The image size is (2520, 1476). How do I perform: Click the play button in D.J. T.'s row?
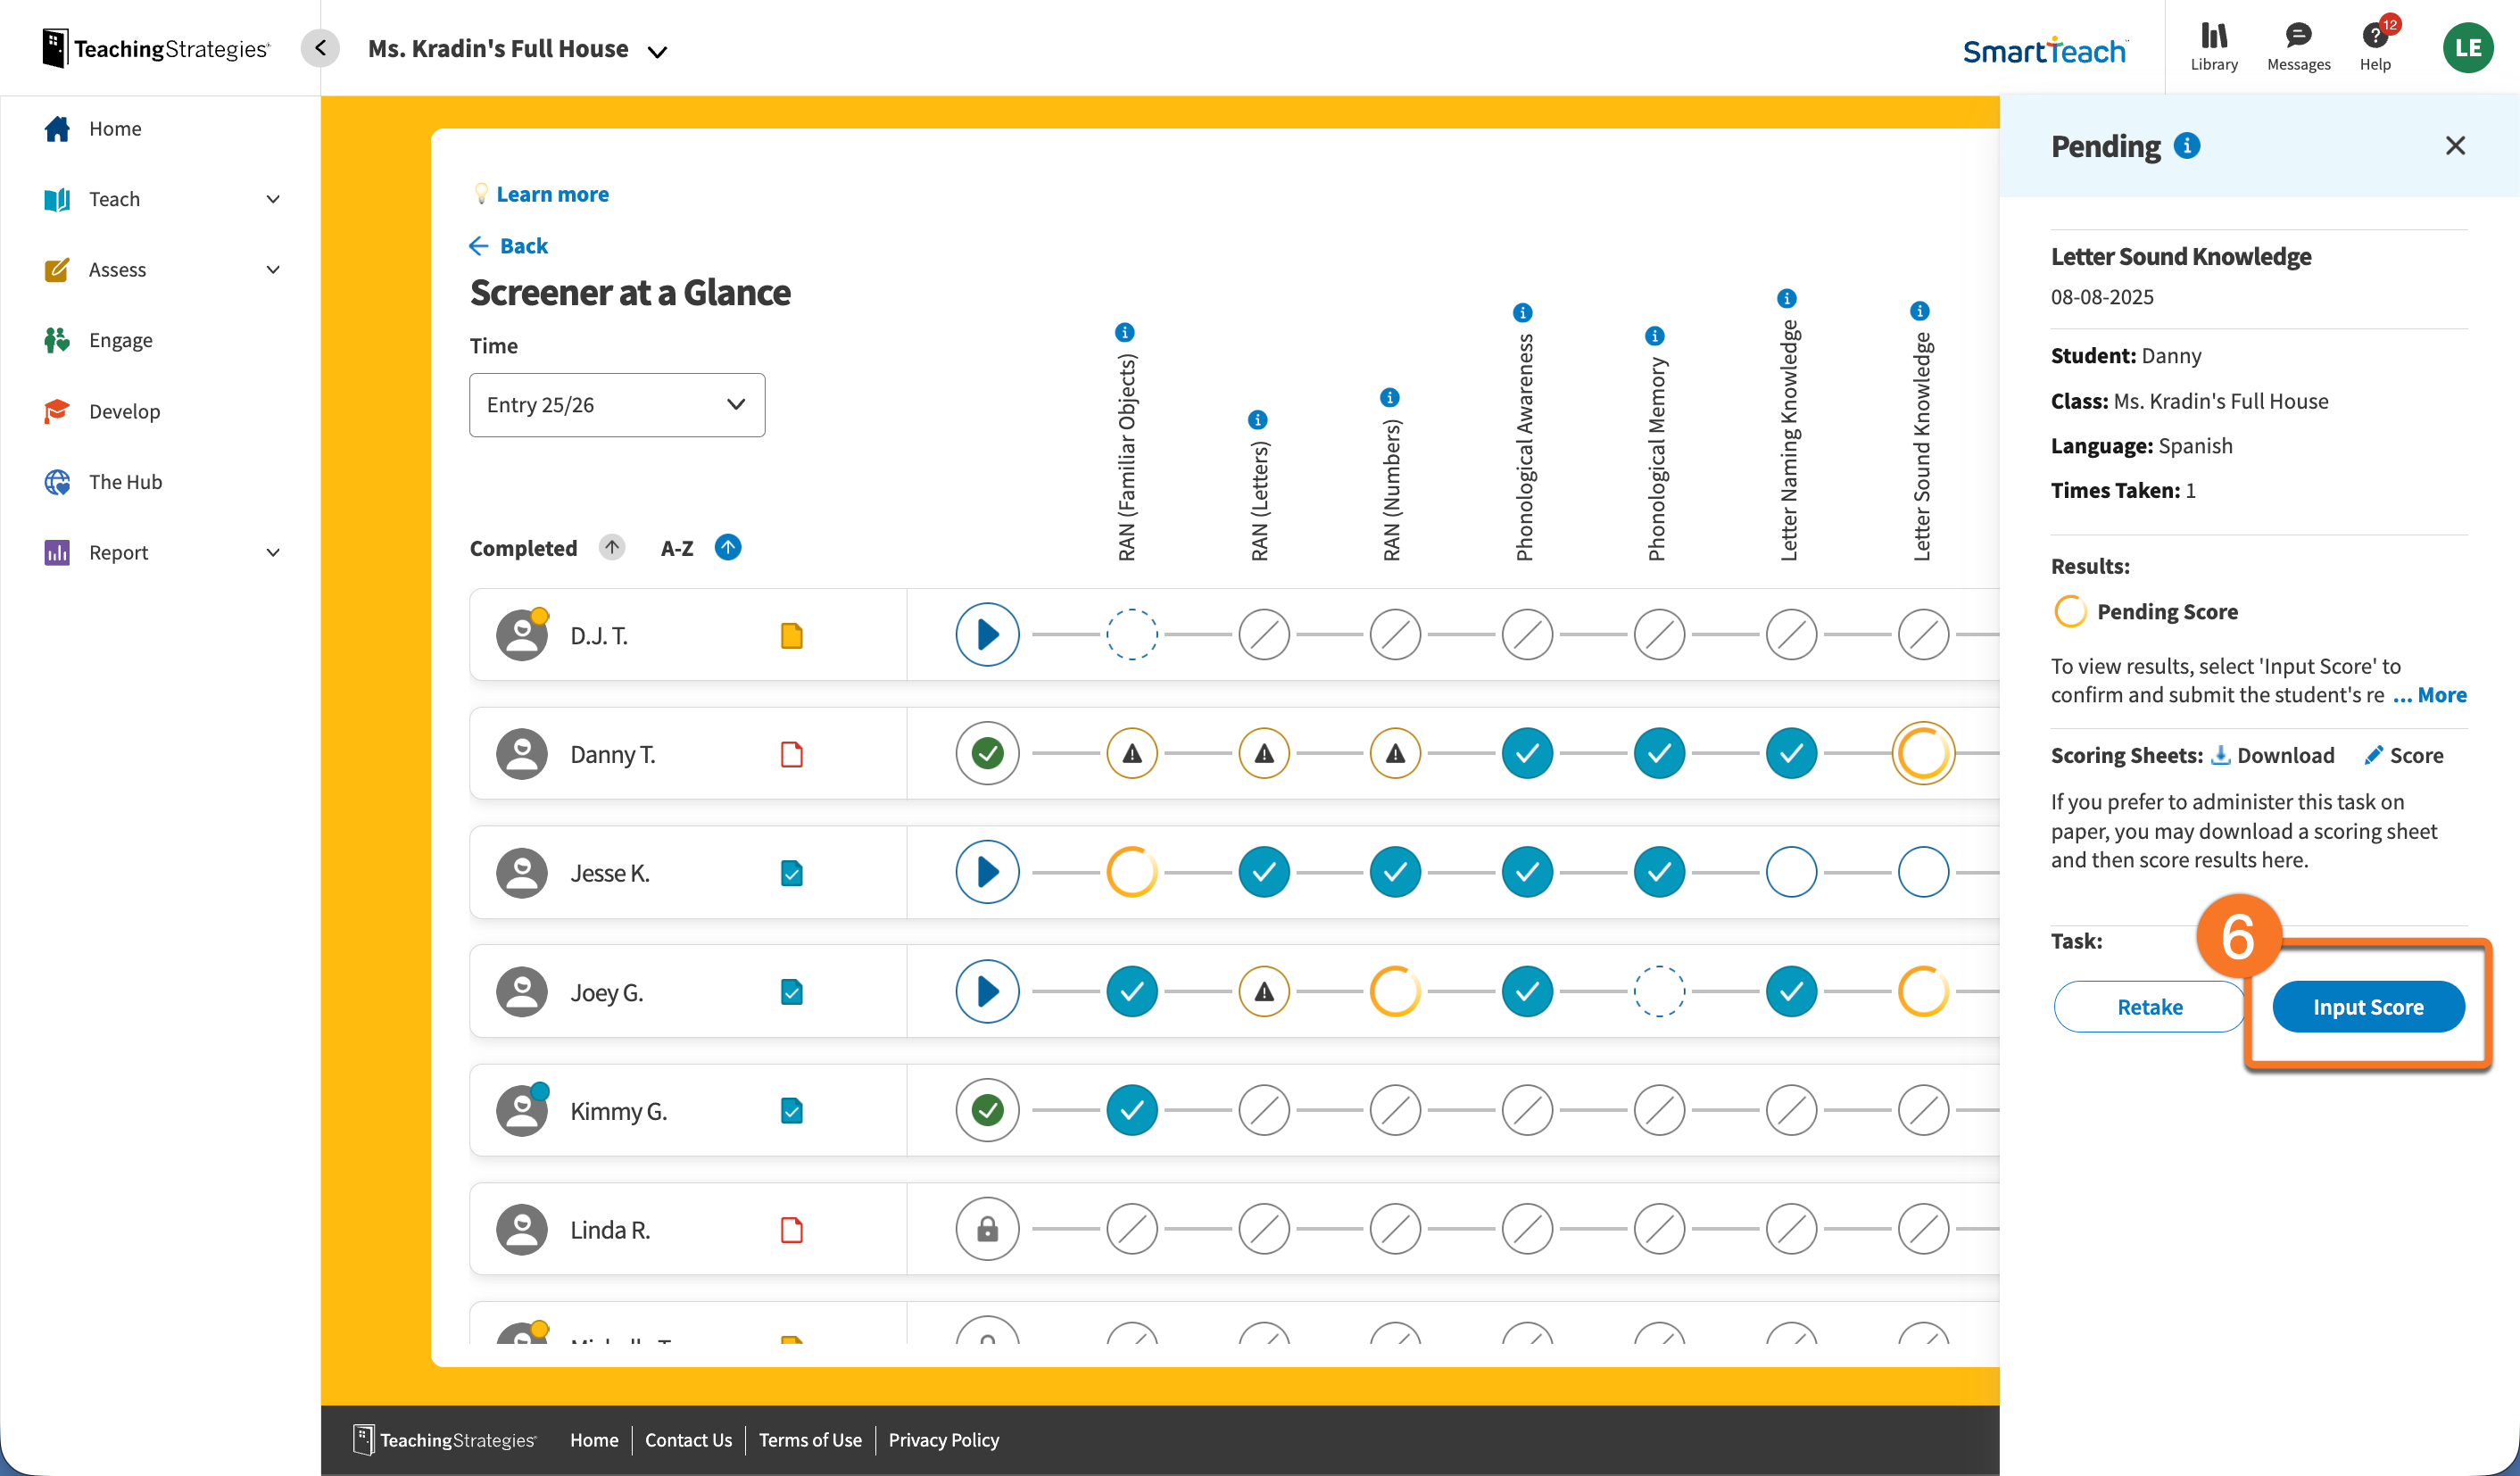[986, 634]
